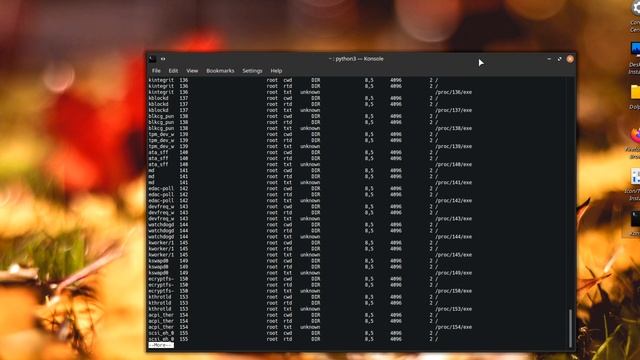Open the Edit menu
This screenshot has height=360, width=640.
point(173,71)
